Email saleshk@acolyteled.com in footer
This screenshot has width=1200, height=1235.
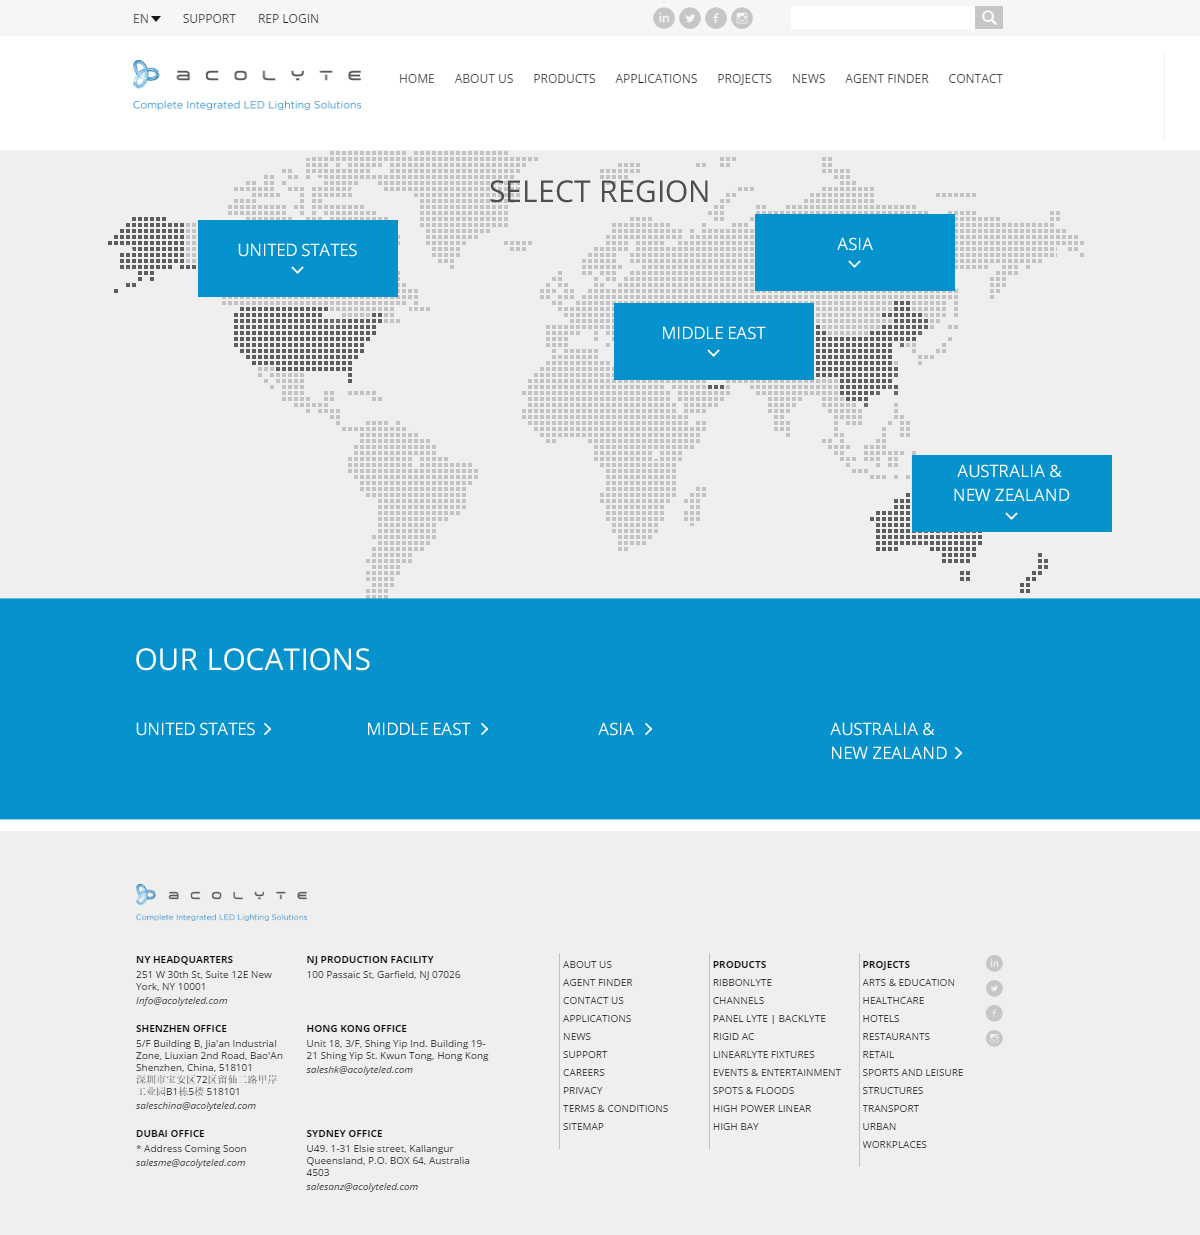[x=360, y=1070]
